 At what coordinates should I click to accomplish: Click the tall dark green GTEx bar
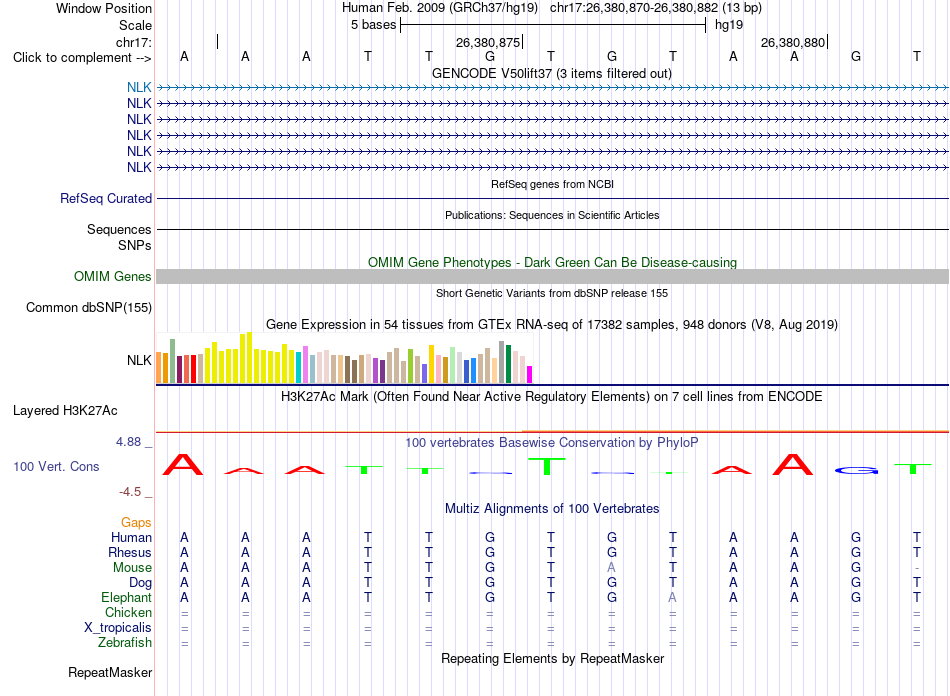(508, 363)
